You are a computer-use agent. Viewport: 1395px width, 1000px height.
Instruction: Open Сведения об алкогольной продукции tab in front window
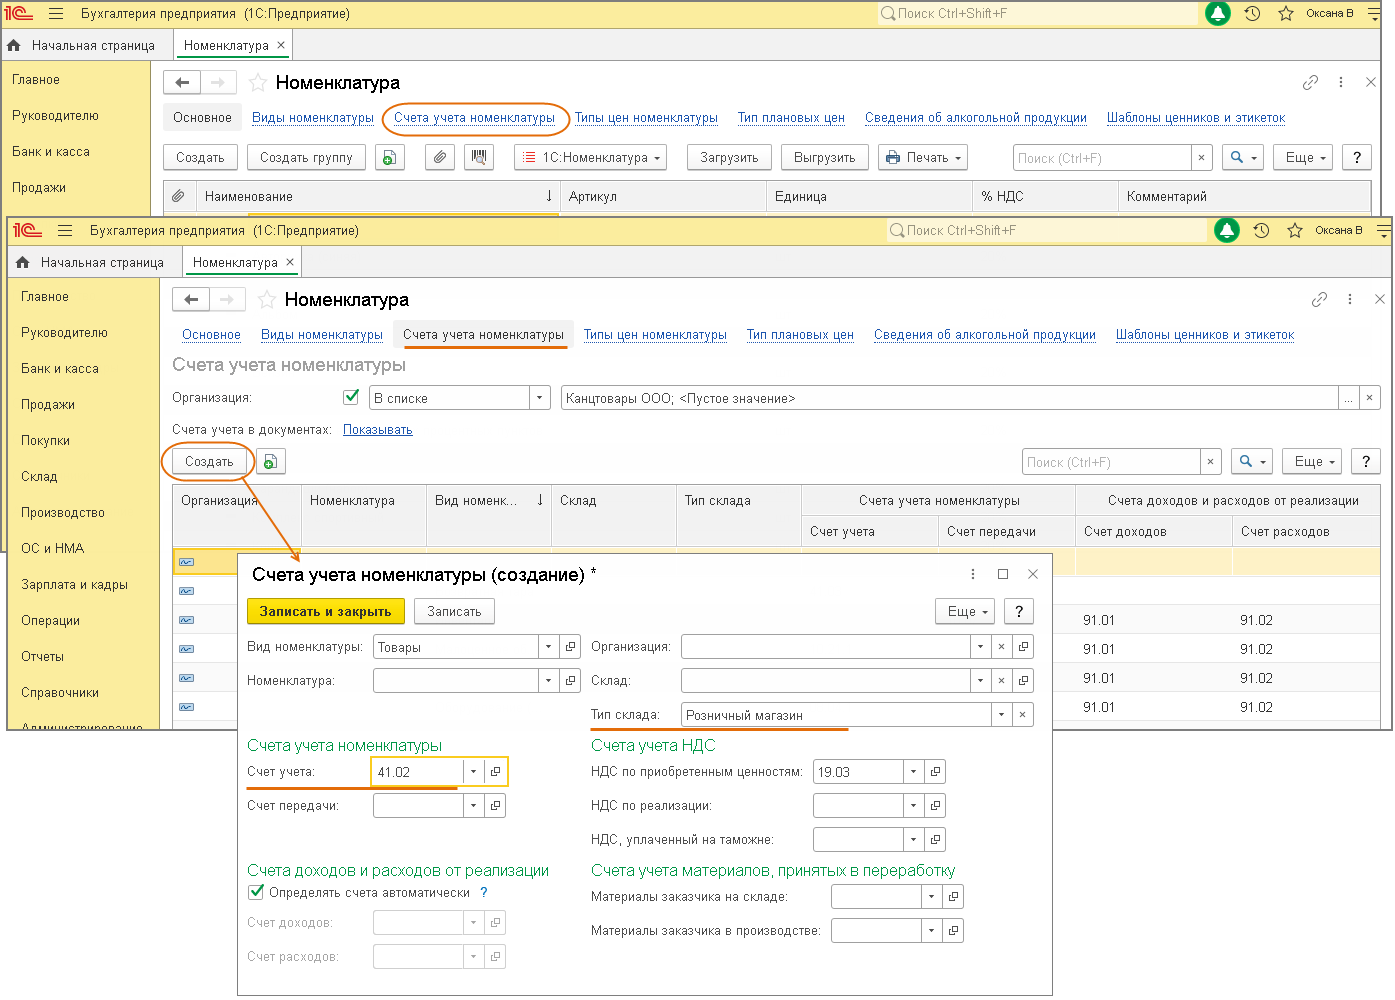click(985, 335)
